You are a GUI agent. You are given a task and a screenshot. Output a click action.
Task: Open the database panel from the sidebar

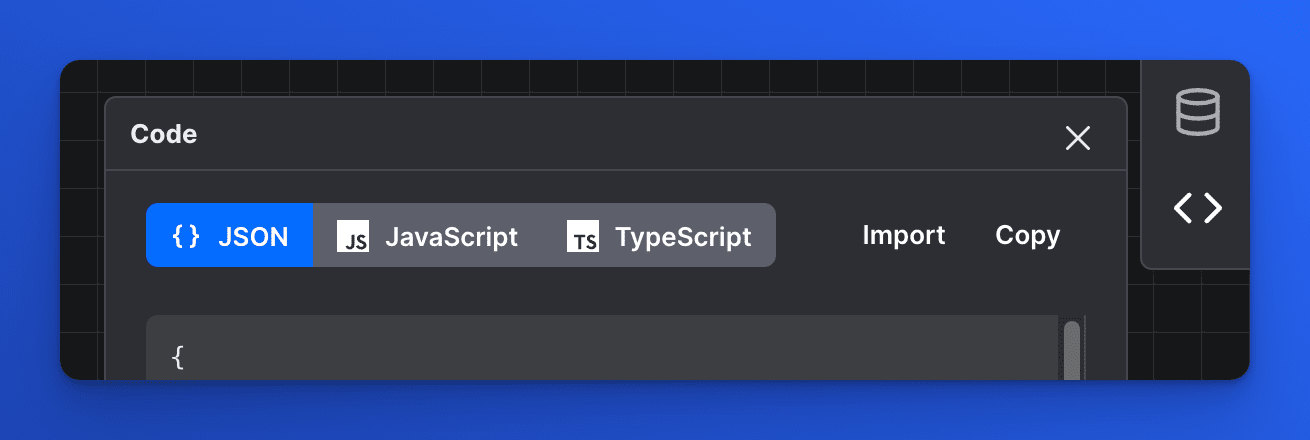pyautogui.click(x=1196, y=111)
